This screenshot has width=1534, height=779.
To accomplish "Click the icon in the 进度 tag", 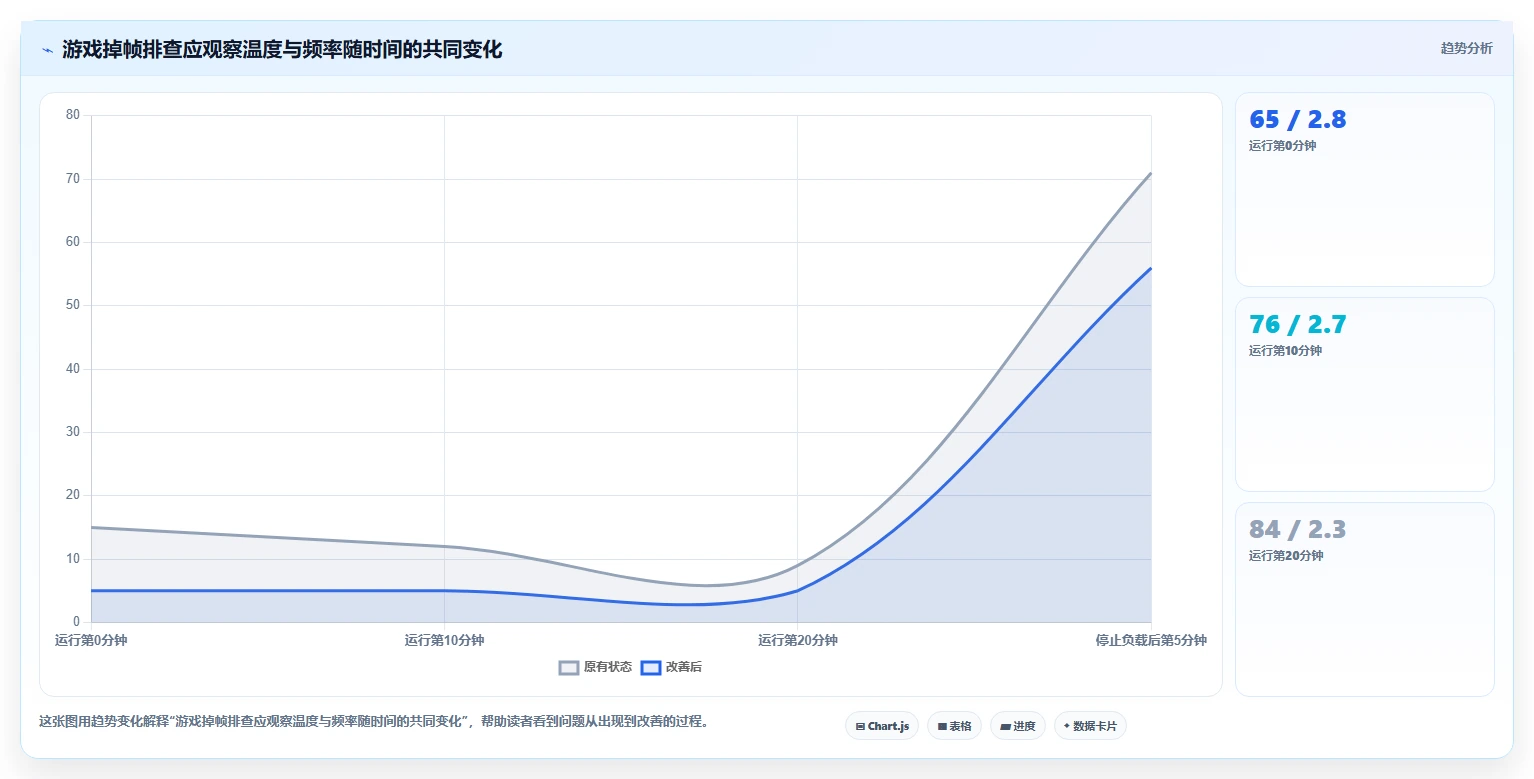I will 1005,727.
